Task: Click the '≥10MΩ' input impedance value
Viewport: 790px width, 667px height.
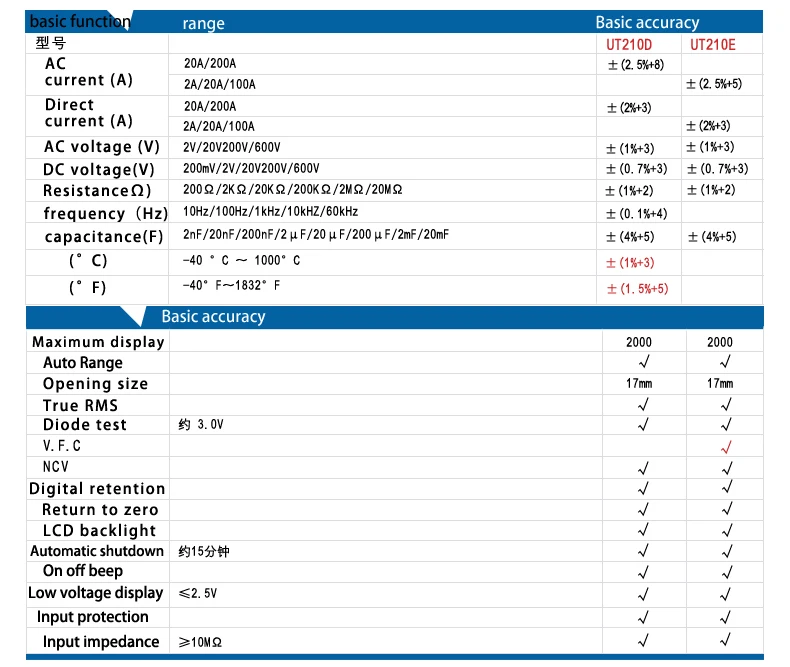Action: 201,642
